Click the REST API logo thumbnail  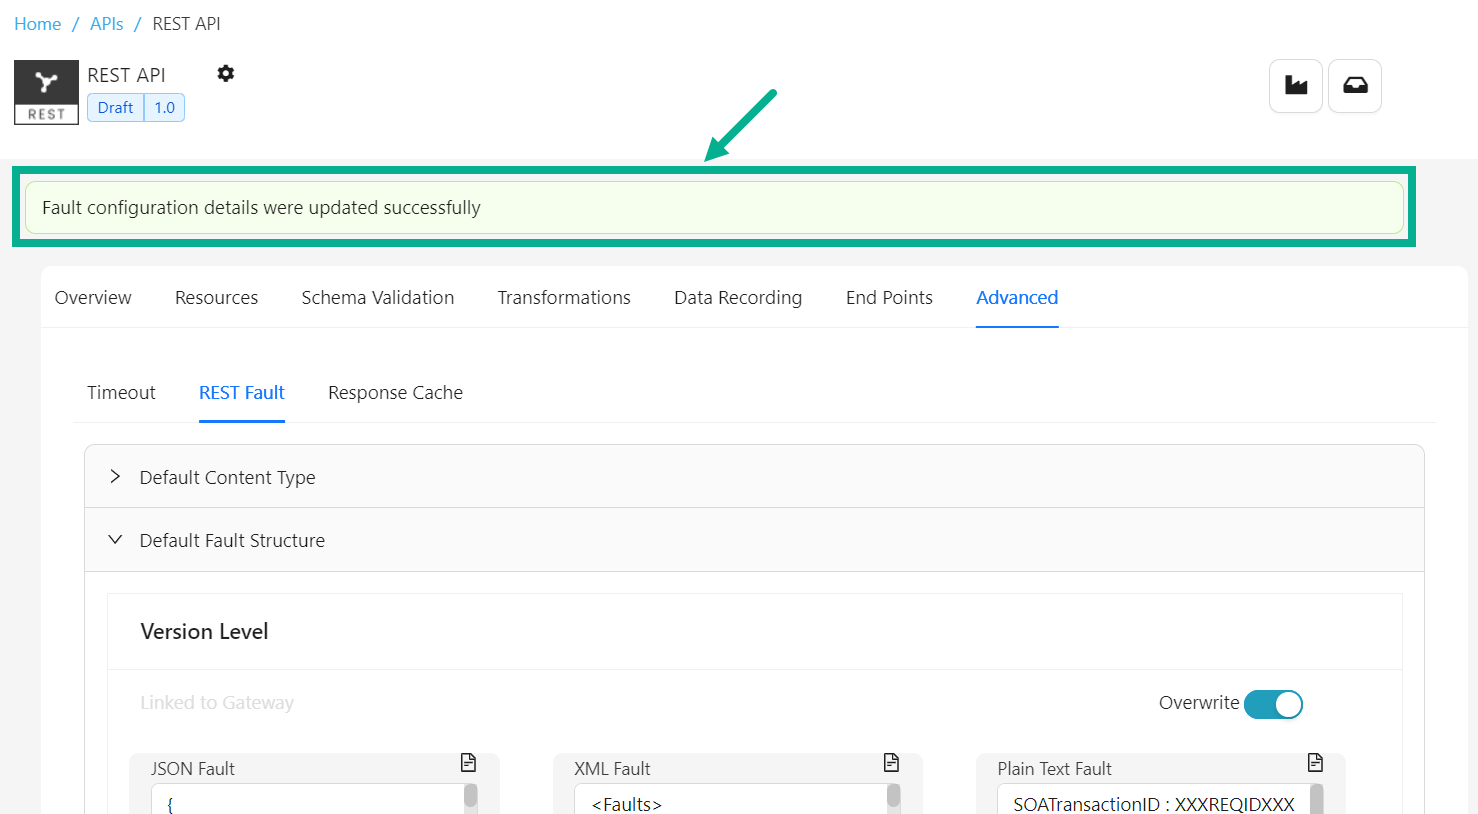pyautogui.click(x=46, y=92)
